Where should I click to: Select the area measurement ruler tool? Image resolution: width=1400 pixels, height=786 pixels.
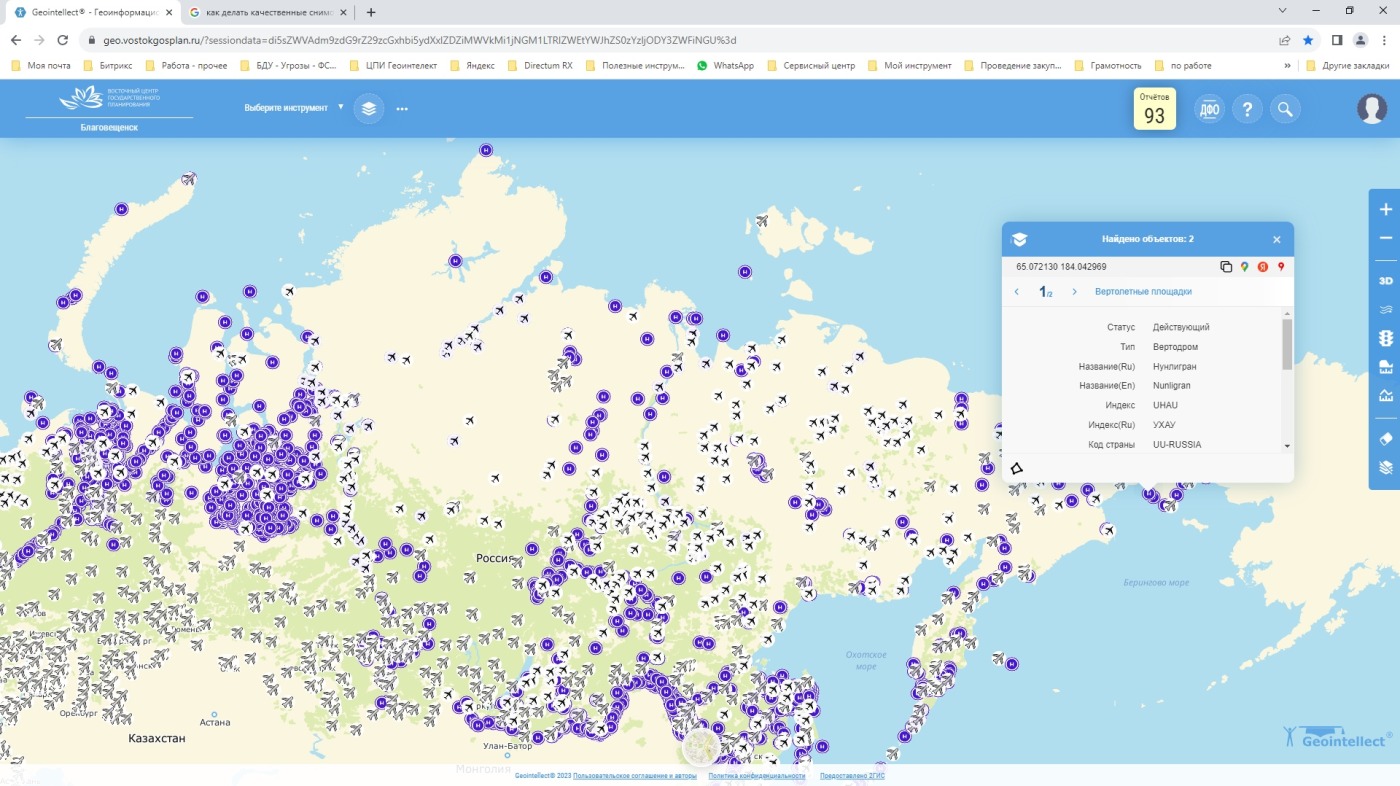[1386, 367]
